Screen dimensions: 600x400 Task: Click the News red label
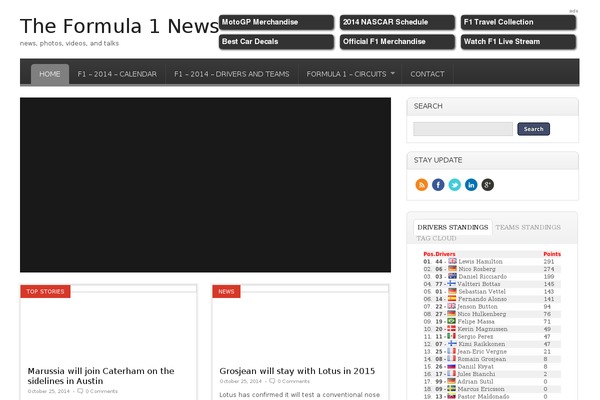[x=226, y=291]
